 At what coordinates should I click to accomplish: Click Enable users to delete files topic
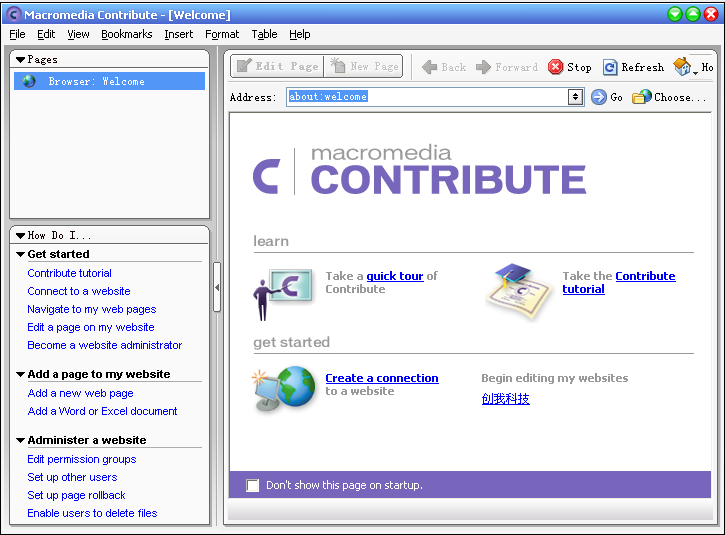(x=92, y=513)
